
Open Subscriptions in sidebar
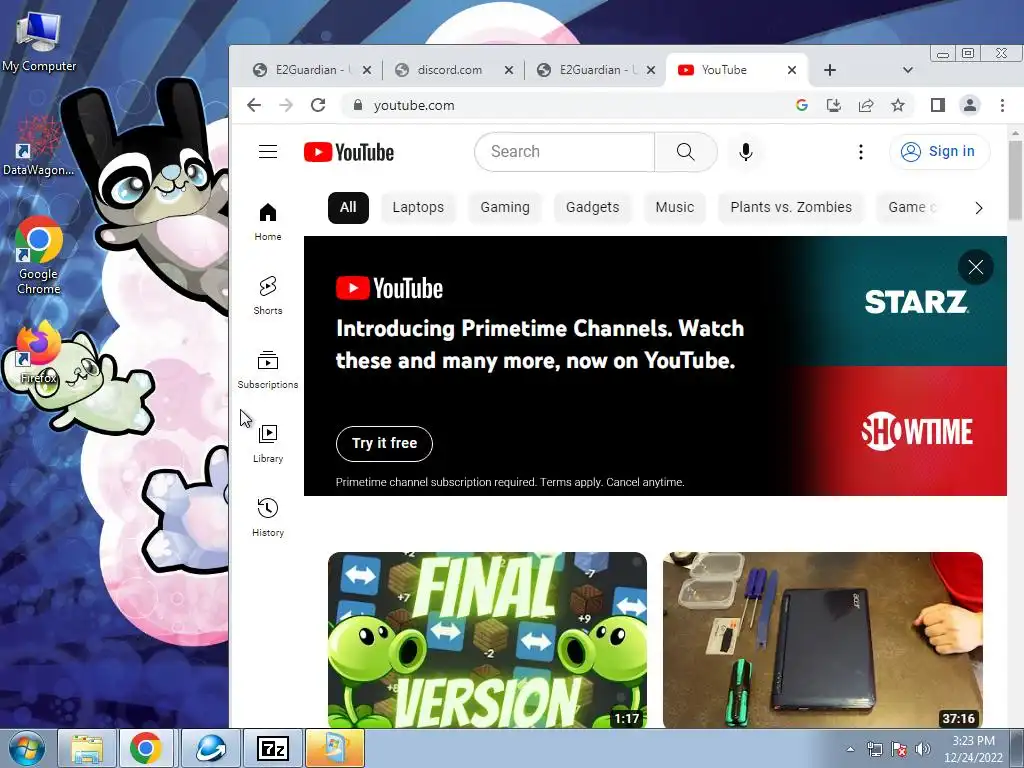(268, 370)
